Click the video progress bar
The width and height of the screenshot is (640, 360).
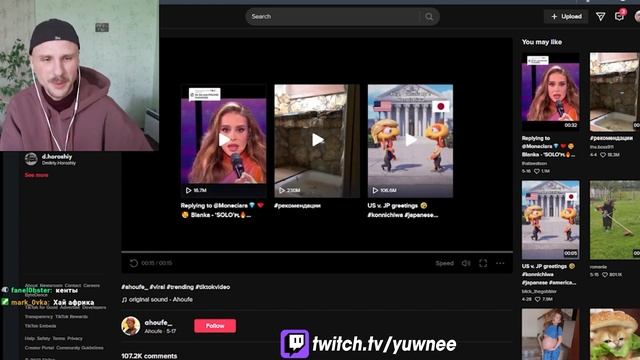coord(317,252)
